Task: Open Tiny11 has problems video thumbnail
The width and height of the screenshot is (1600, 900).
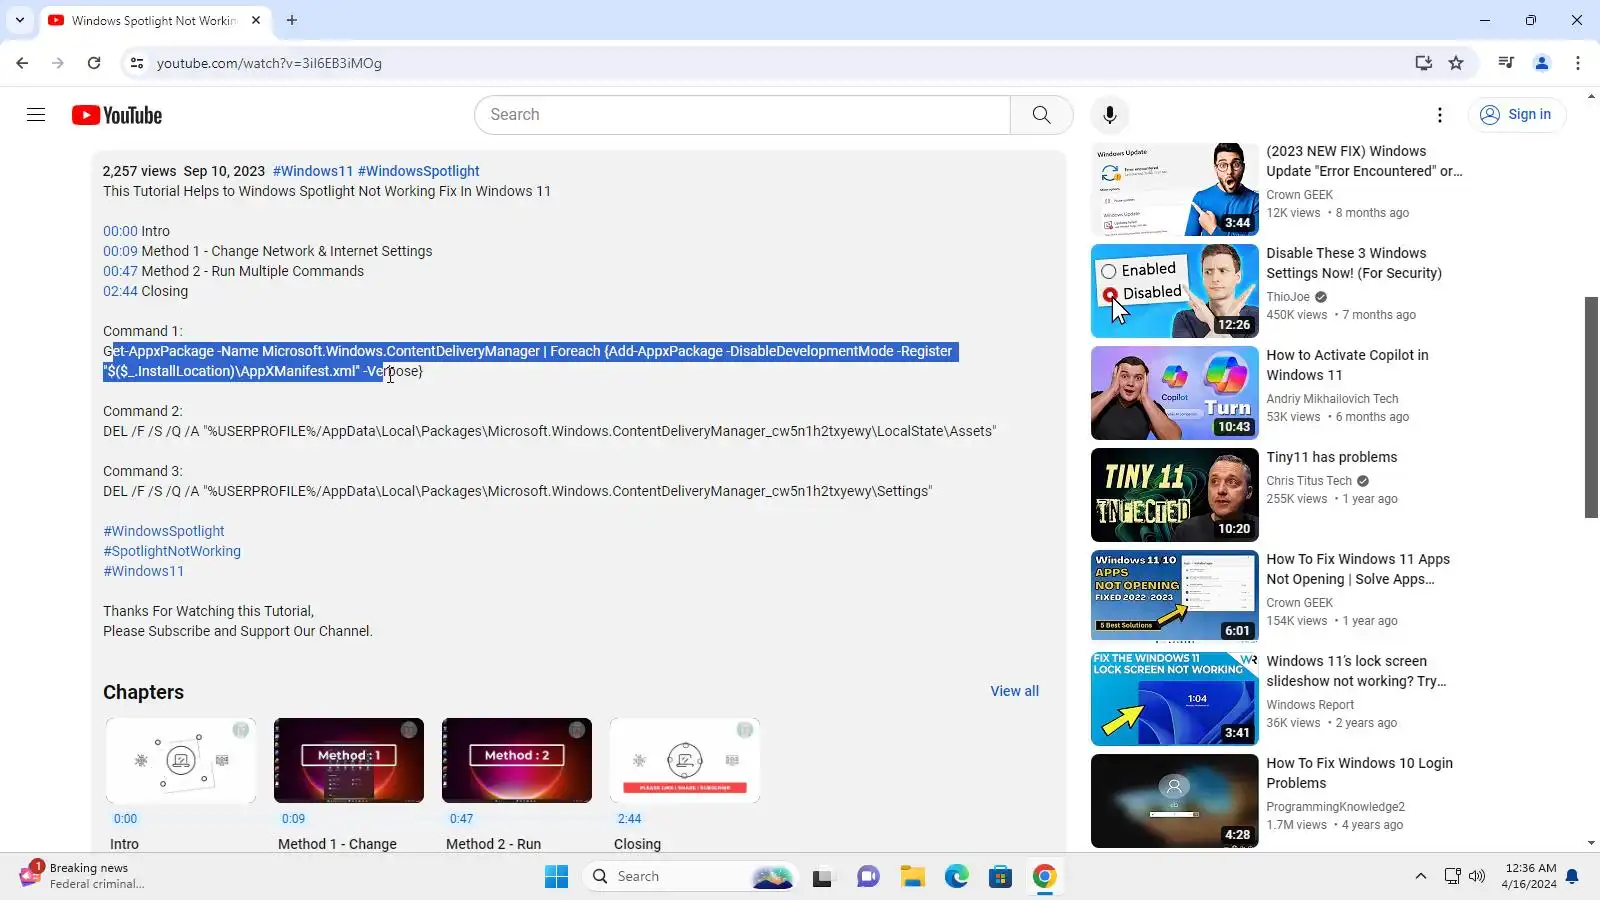Action: 1175,495
